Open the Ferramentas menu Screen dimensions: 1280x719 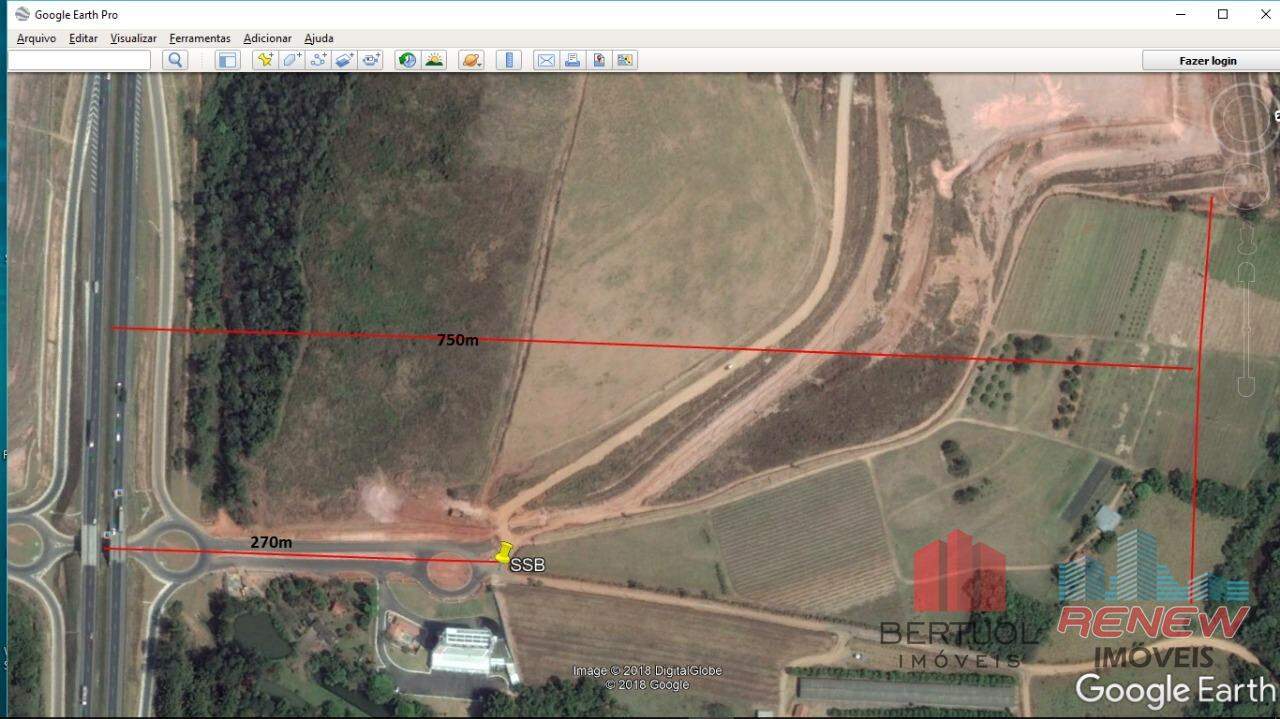[x=200, y=38]
